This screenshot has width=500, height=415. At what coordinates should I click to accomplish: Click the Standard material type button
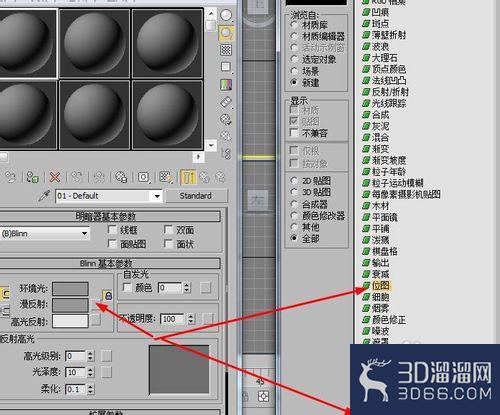[196, 196]
